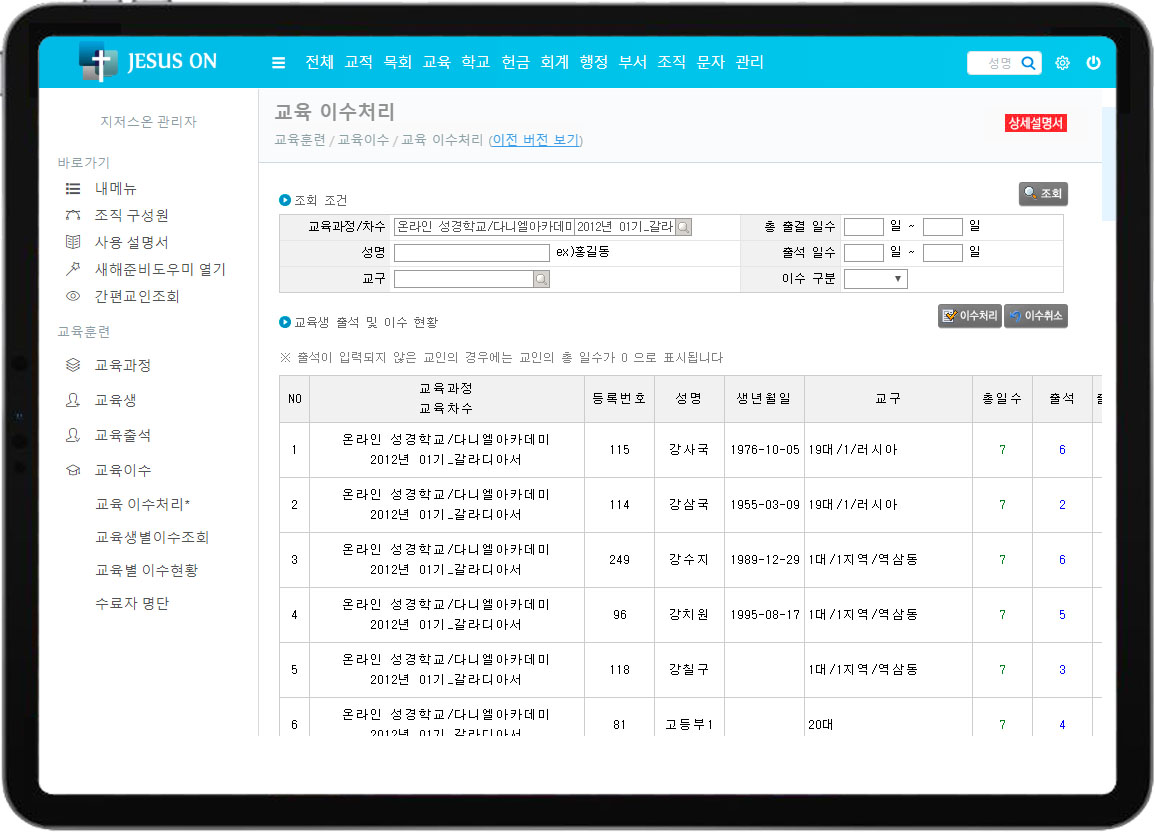This screenshot has height=832, width=1155.
Task: Open 간편교인조회 eye icon shortcut
Action: point(73,296)
